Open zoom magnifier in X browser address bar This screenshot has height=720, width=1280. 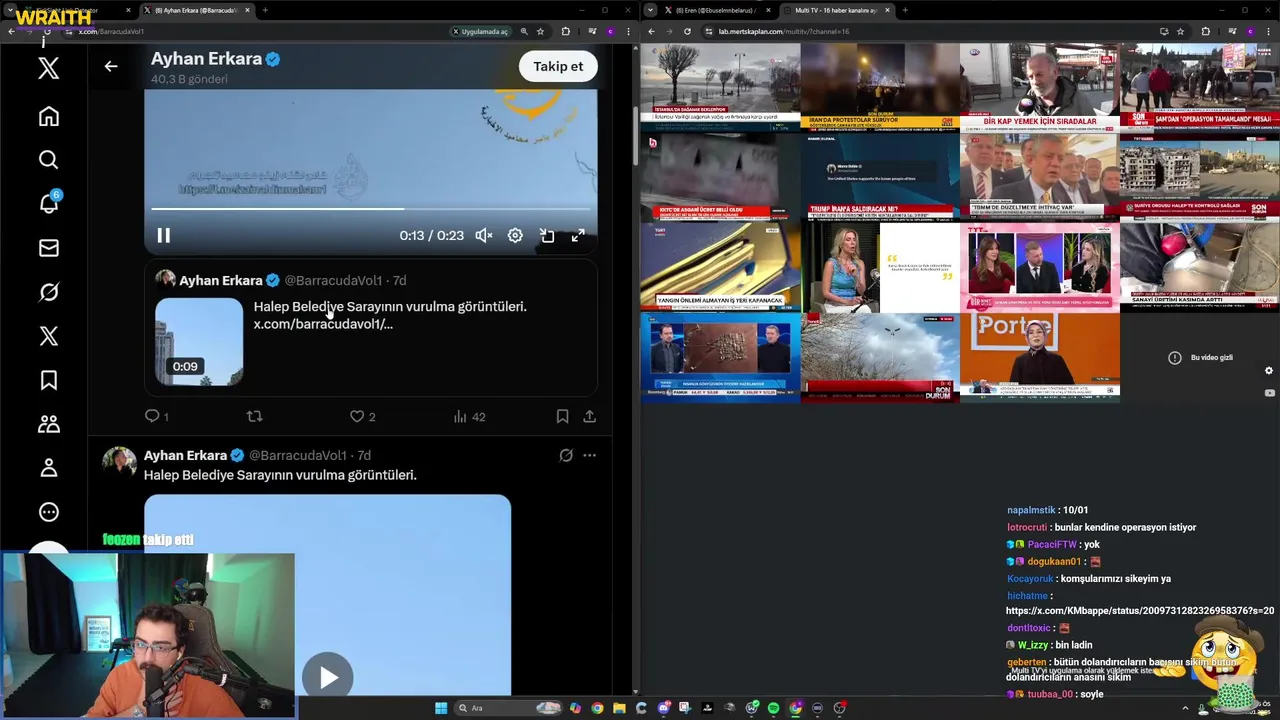[x=524, y=31]
